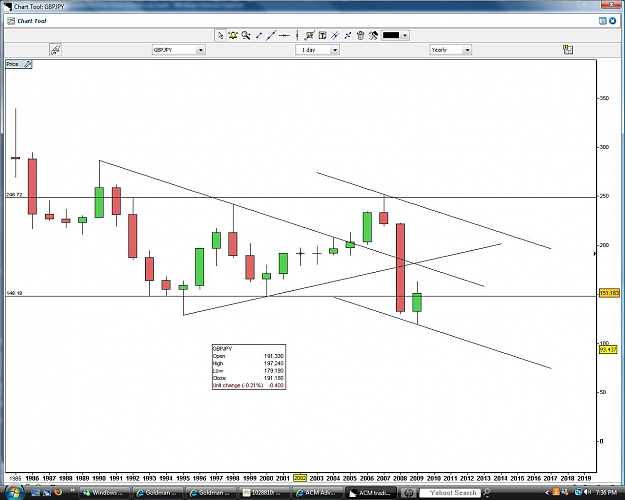Switch to the ACM Adv... taskbar window
Image resolution: width=625 pixels, height=500 pixels.
click(x=317, y=493)
